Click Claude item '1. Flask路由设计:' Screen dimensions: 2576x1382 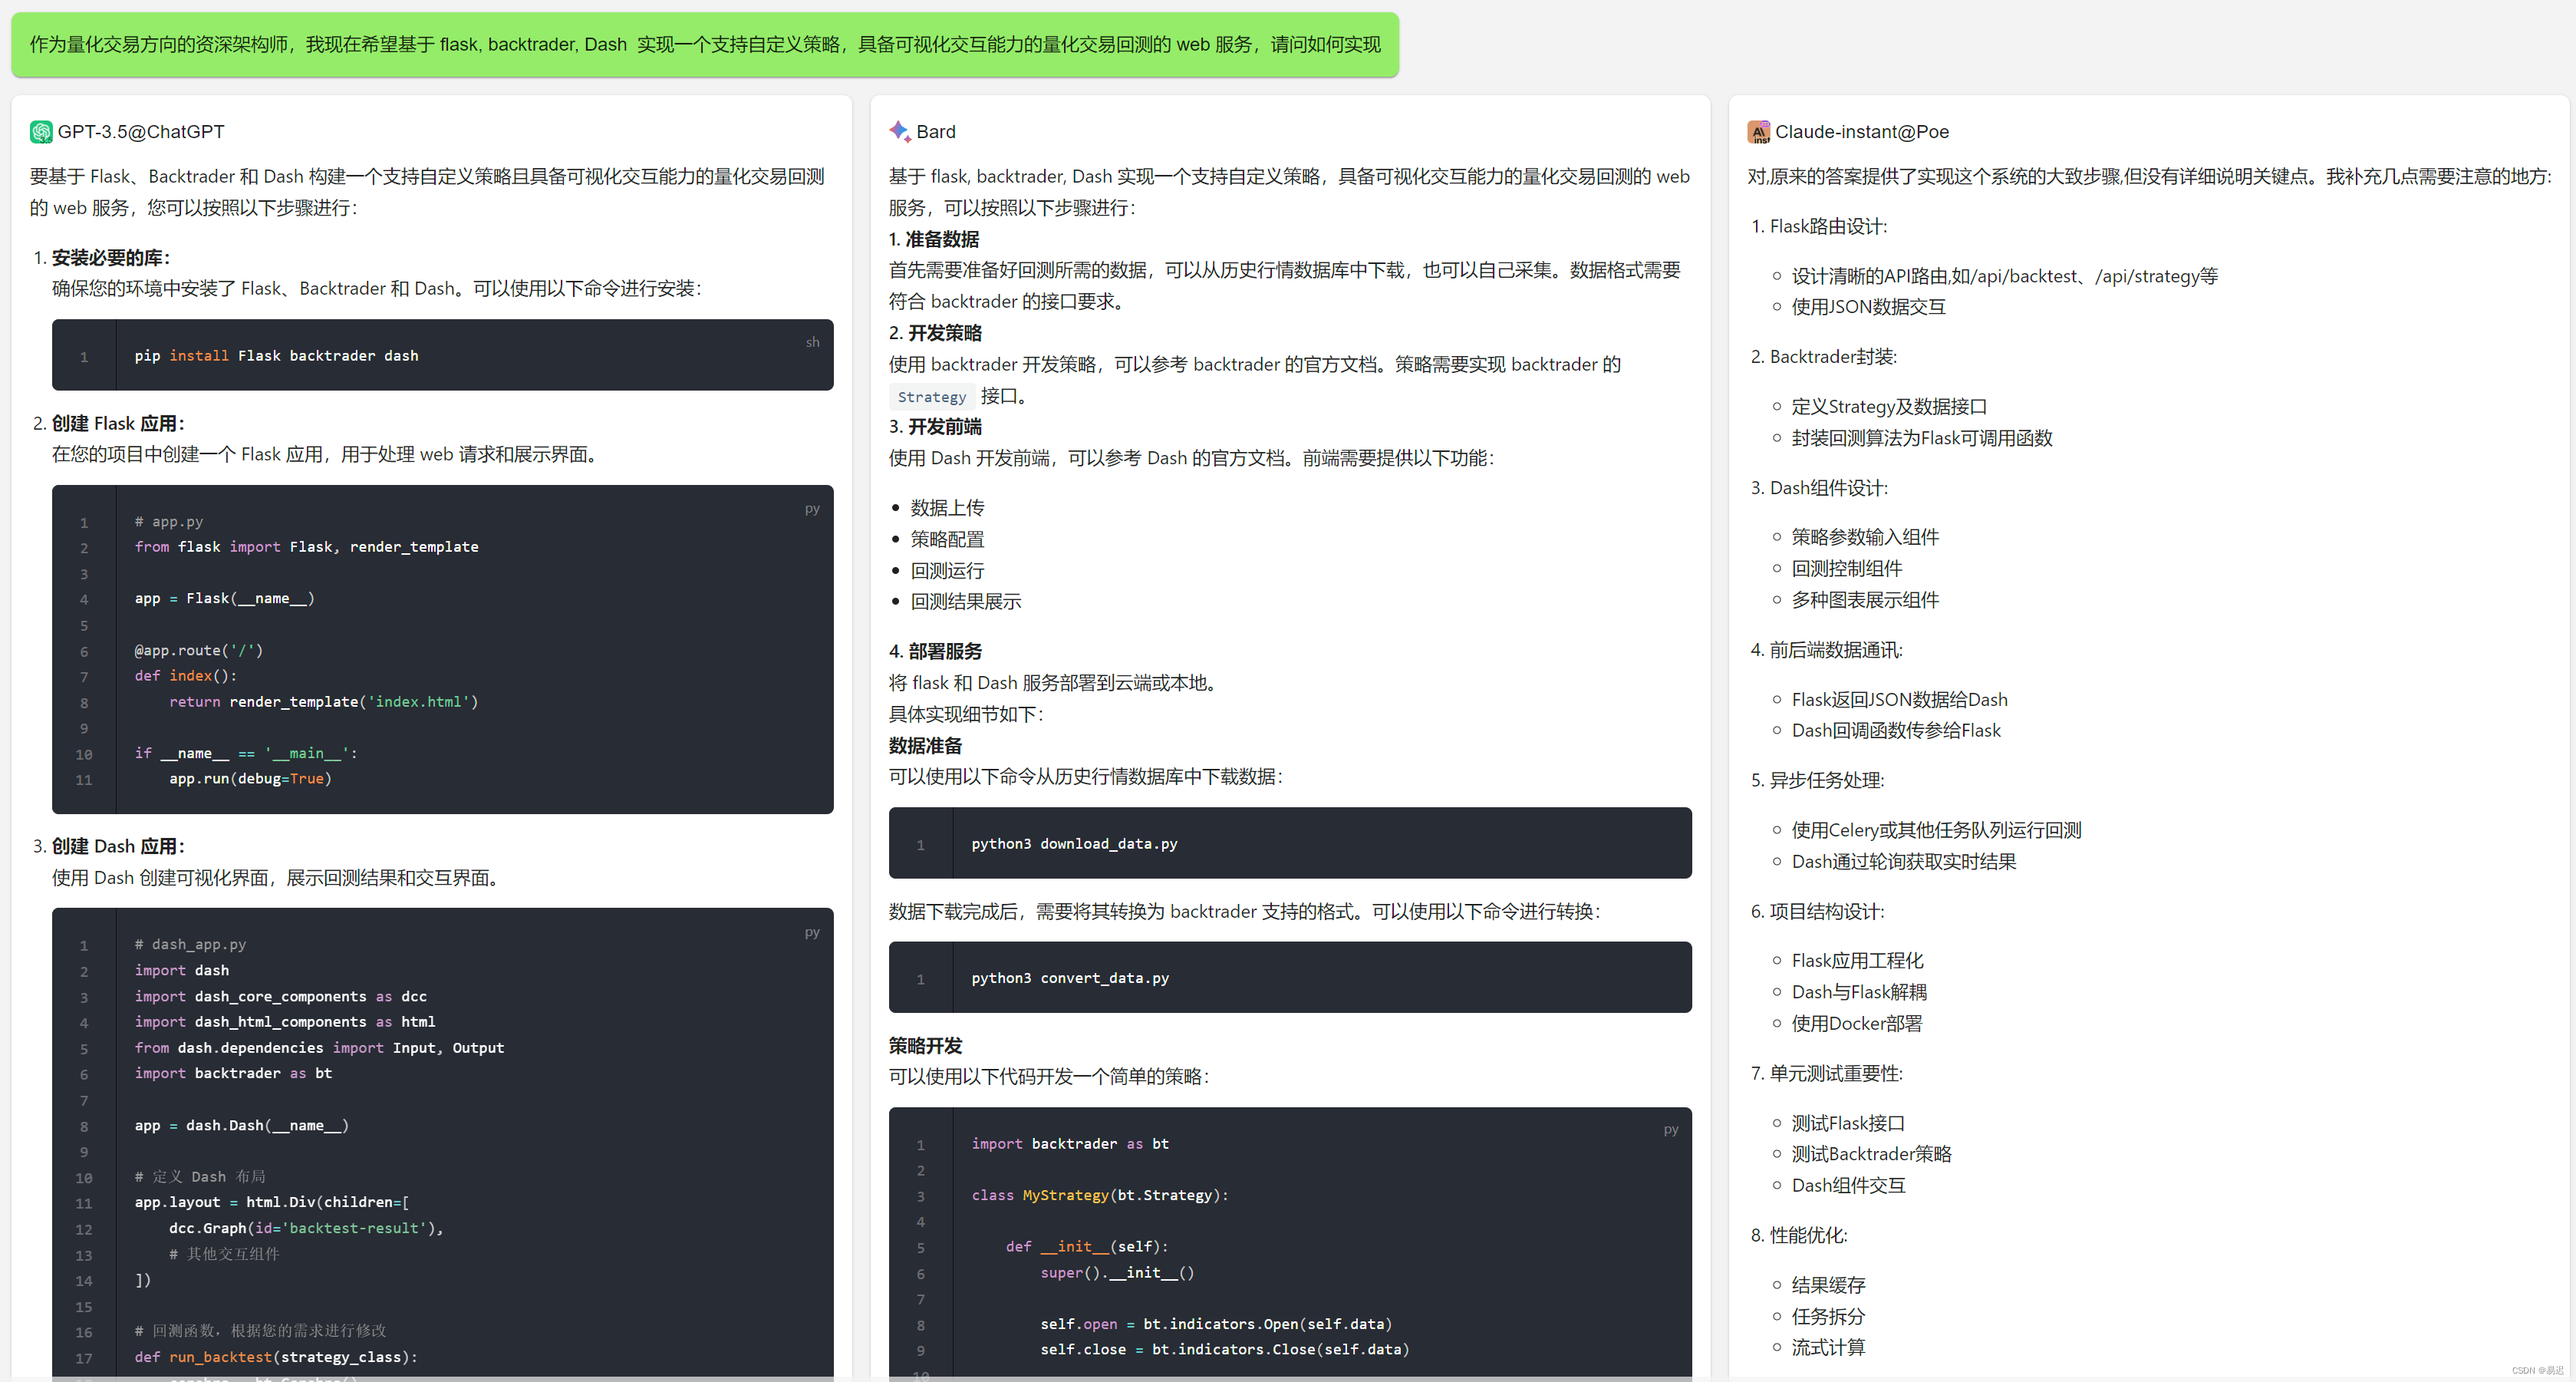point(1819,227)
